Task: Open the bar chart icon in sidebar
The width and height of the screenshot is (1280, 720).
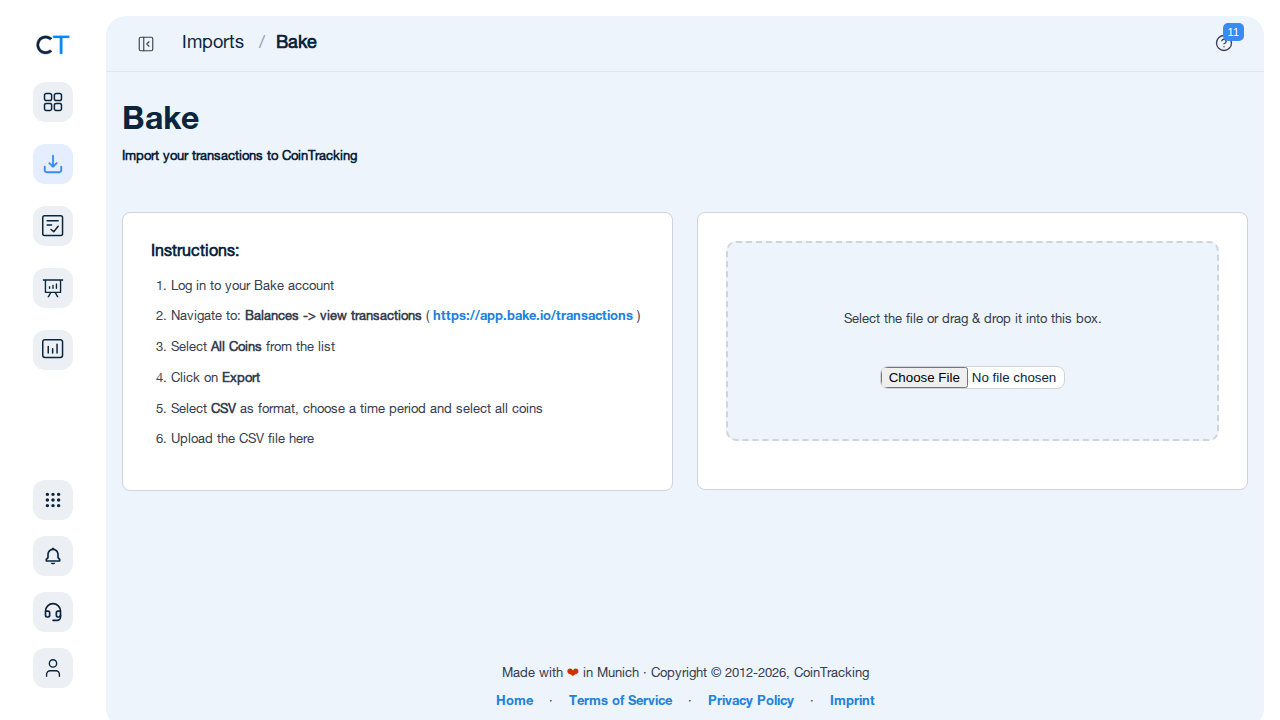Action: coord(53,350)
